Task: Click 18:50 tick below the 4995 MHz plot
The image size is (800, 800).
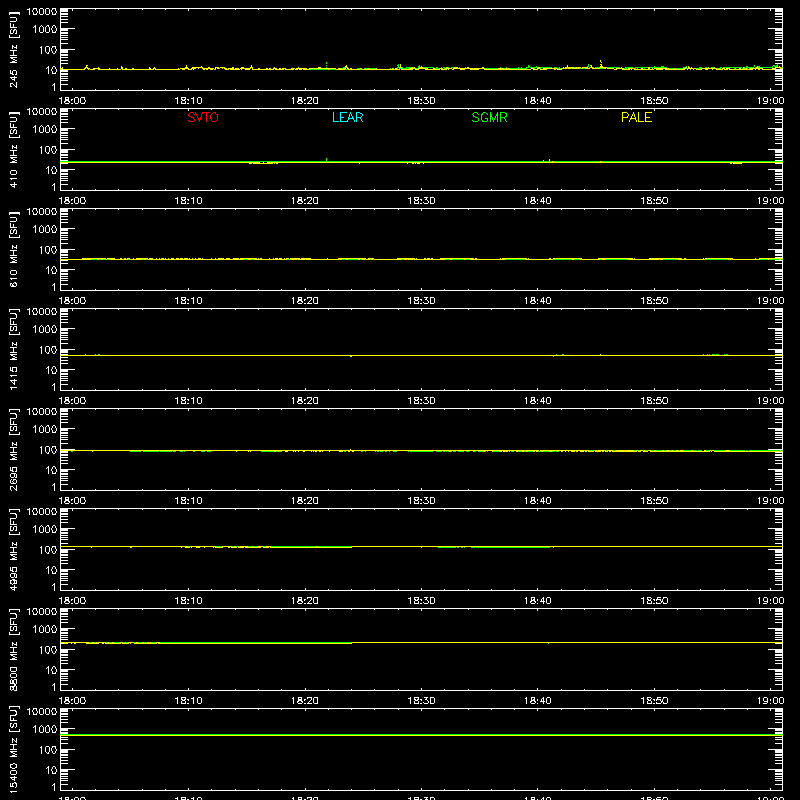Action: tap(654, 601)
